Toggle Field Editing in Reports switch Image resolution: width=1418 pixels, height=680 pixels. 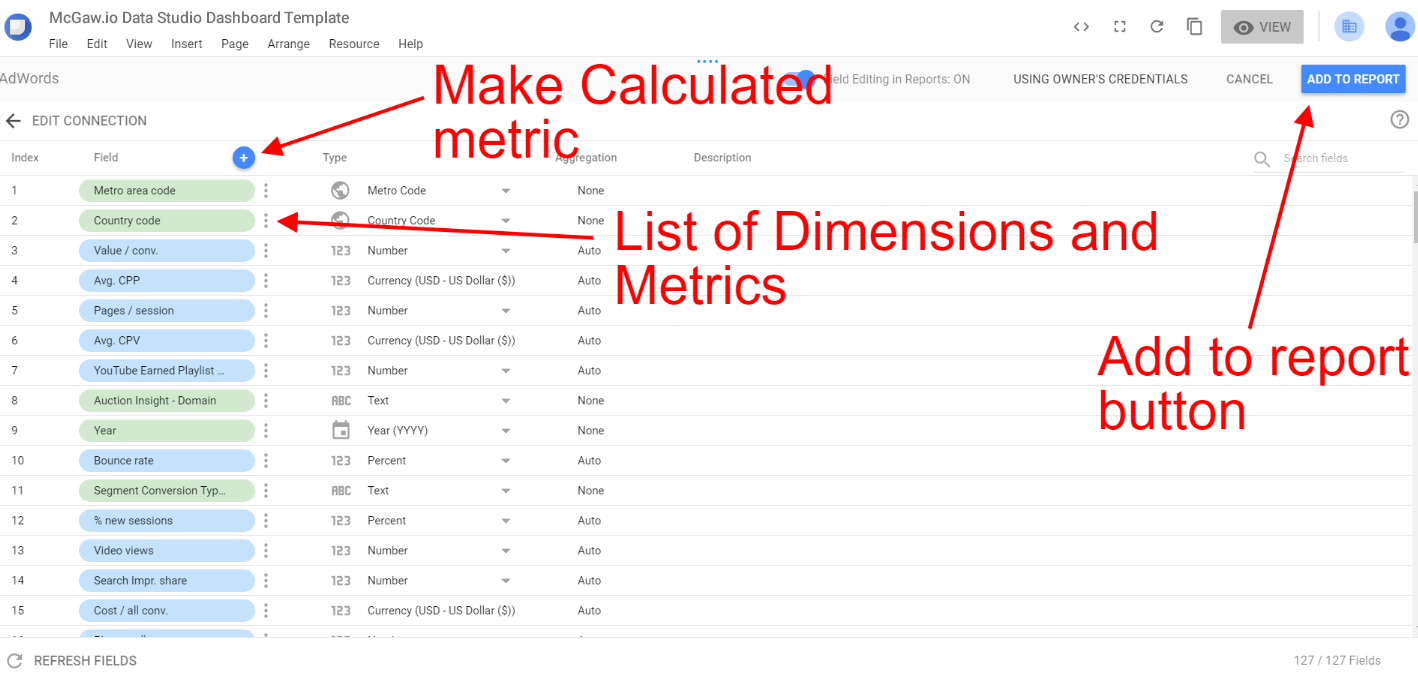[x=800, y=79]
